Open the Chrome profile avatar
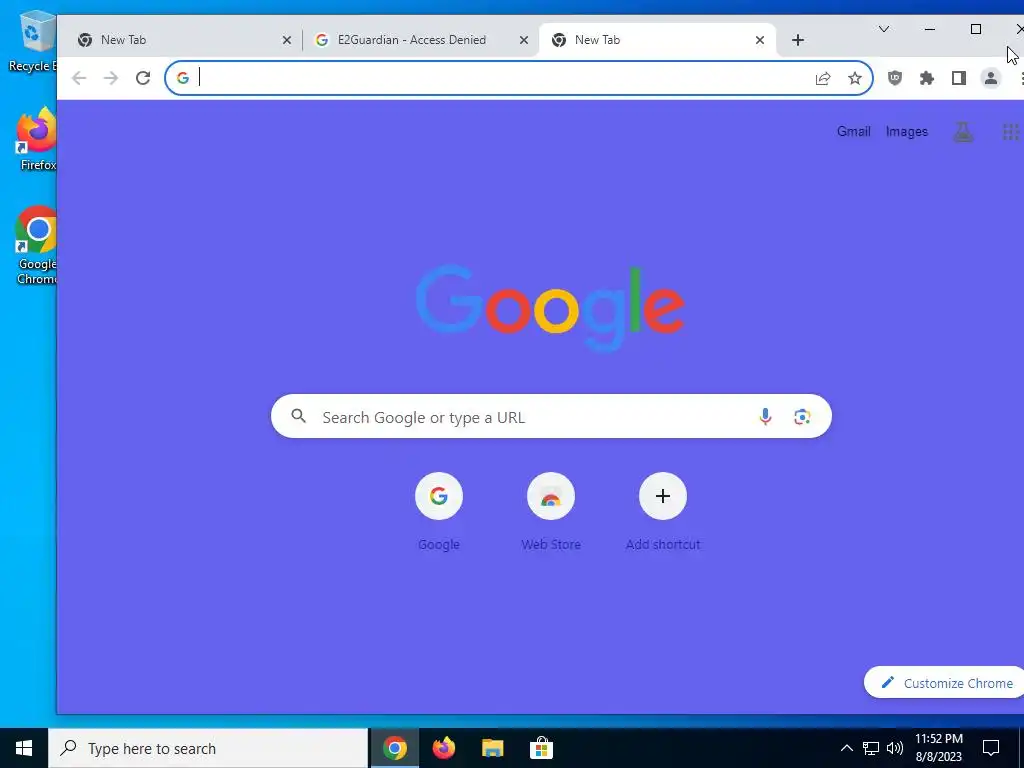This screenshot has height=768, width=1024. [991, 78]
